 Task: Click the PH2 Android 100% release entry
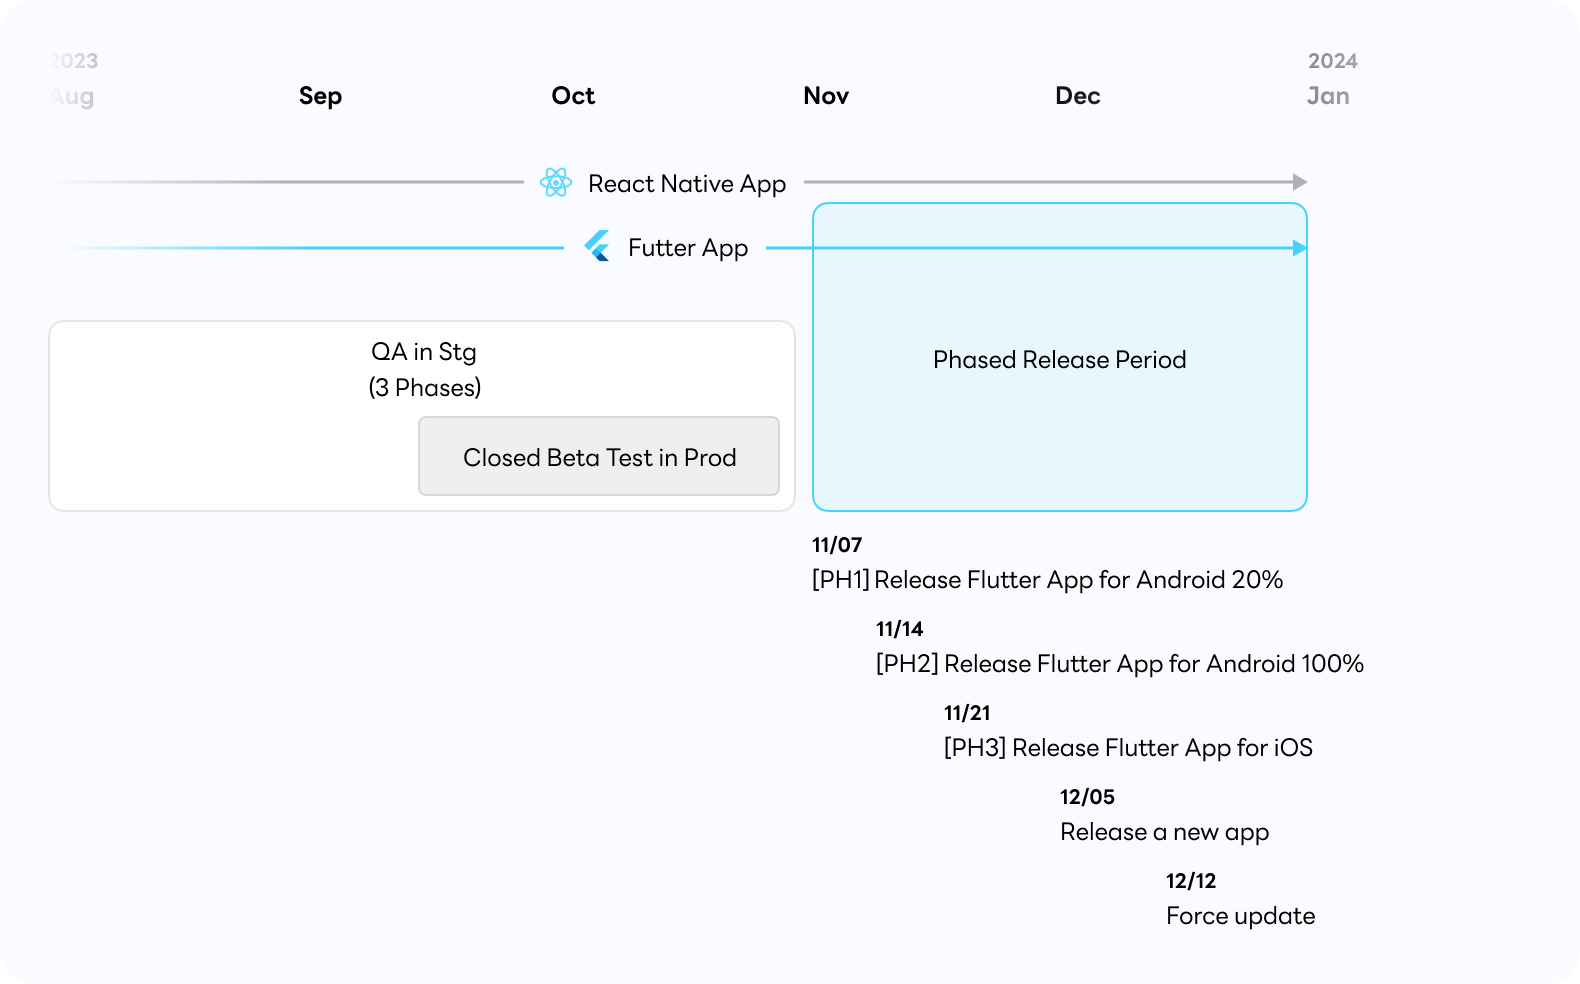coord(1120,647)
